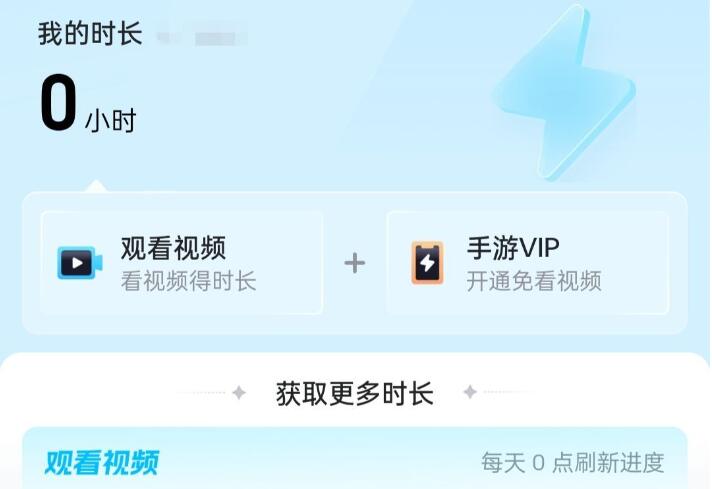Click the plus sign between the cards
712x489 pixels.
pos(355,263)
